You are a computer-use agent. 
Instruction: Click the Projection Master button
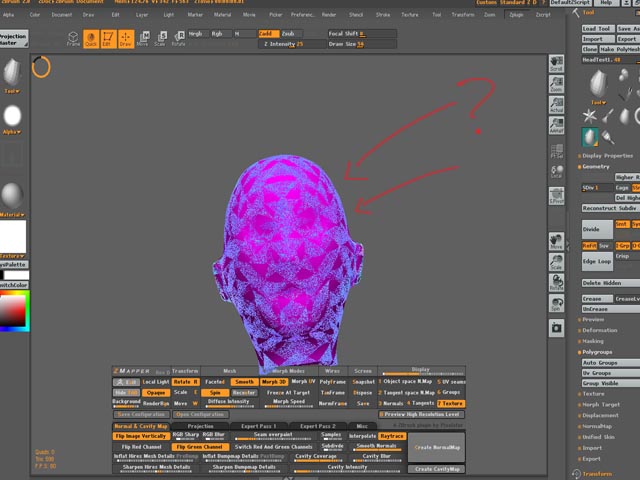click(x=14, y=39)
